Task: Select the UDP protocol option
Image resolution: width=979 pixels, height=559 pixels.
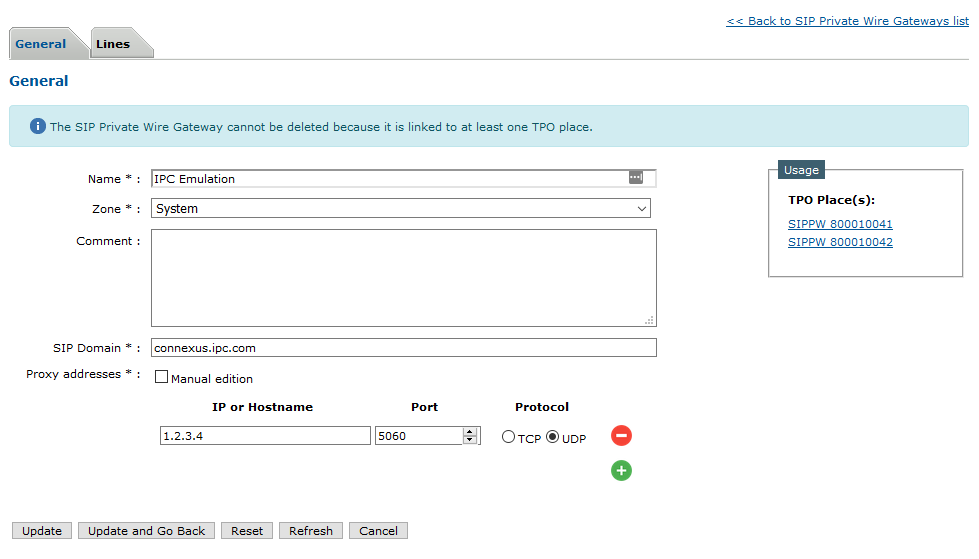Action: pyautogui.click(x=553, y=437)
